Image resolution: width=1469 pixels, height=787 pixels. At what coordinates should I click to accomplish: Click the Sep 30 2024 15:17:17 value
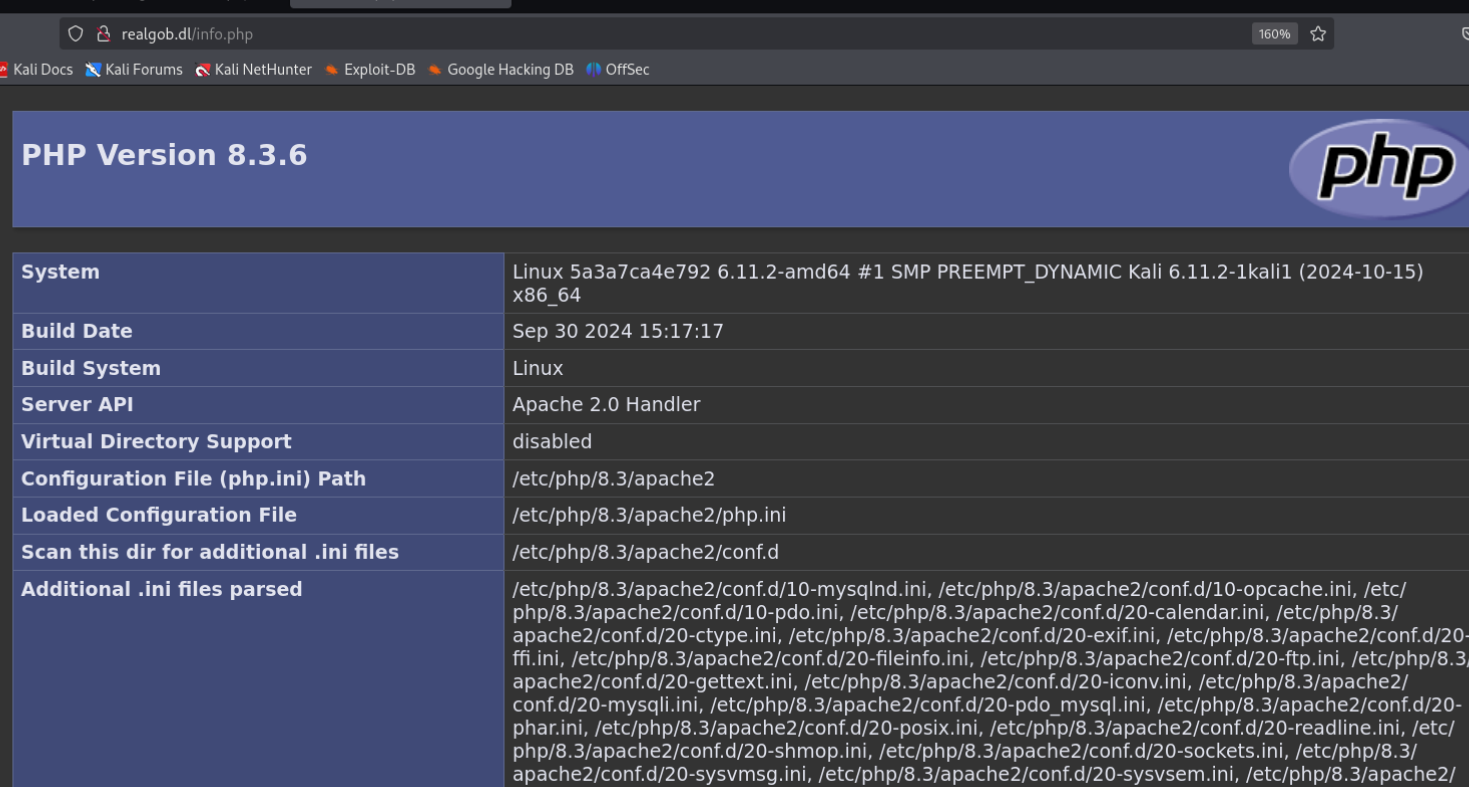pyautogui.click(x=618, y=331)
